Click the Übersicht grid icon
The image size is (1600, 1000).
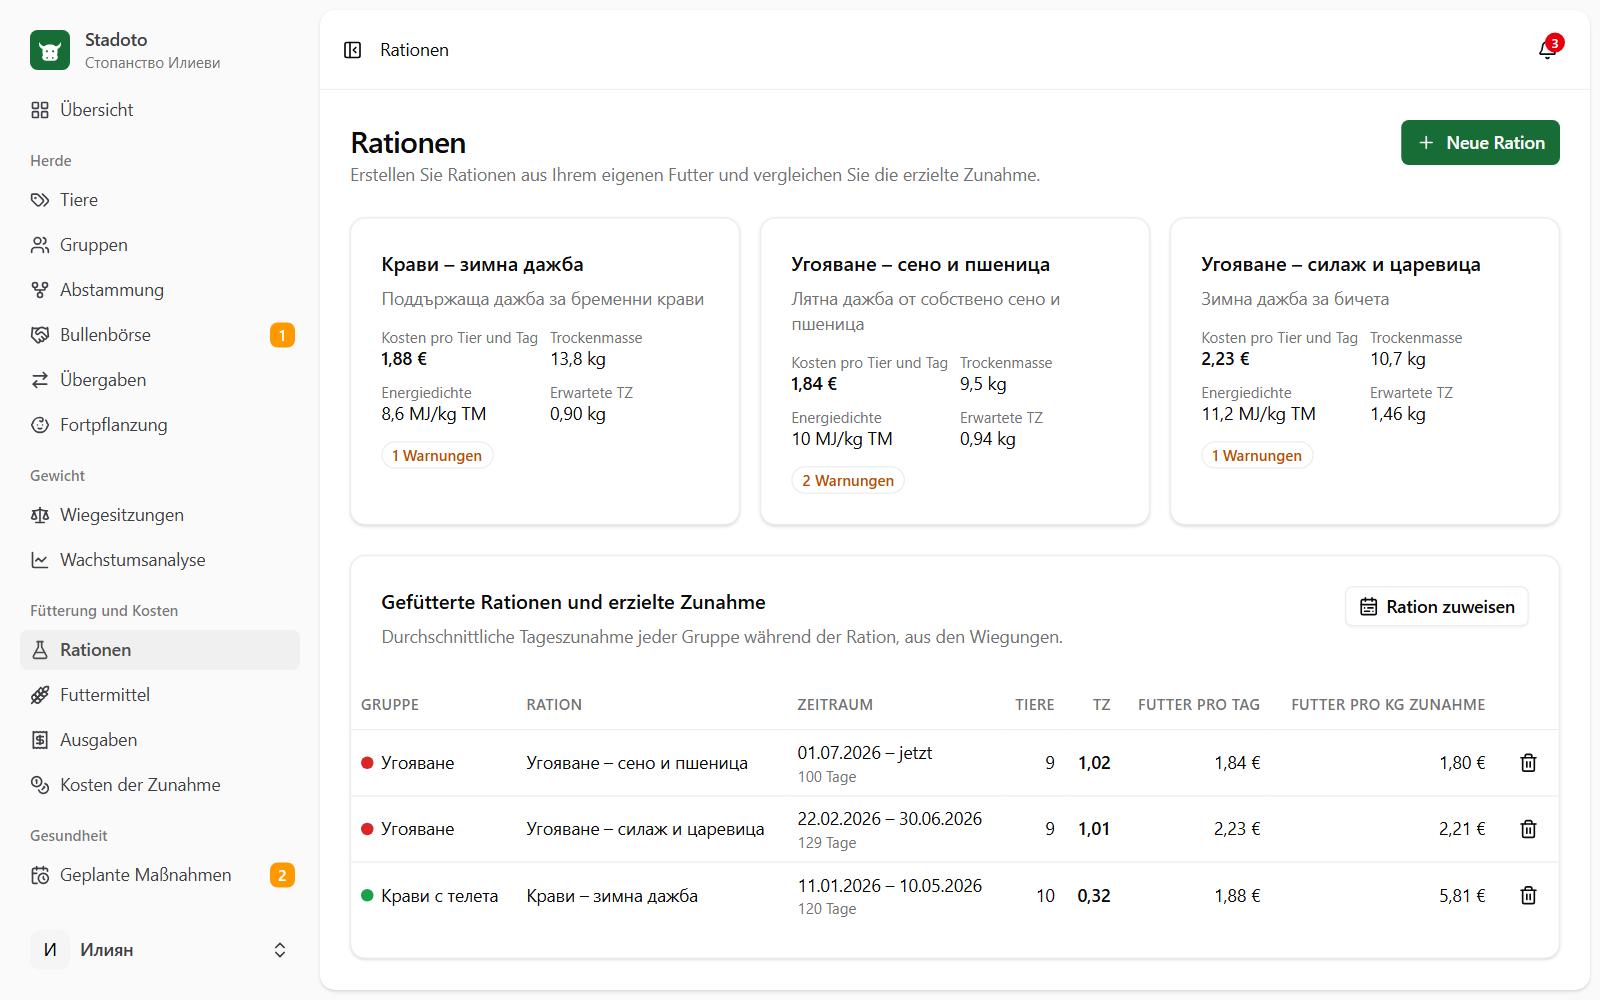[40, 110]
